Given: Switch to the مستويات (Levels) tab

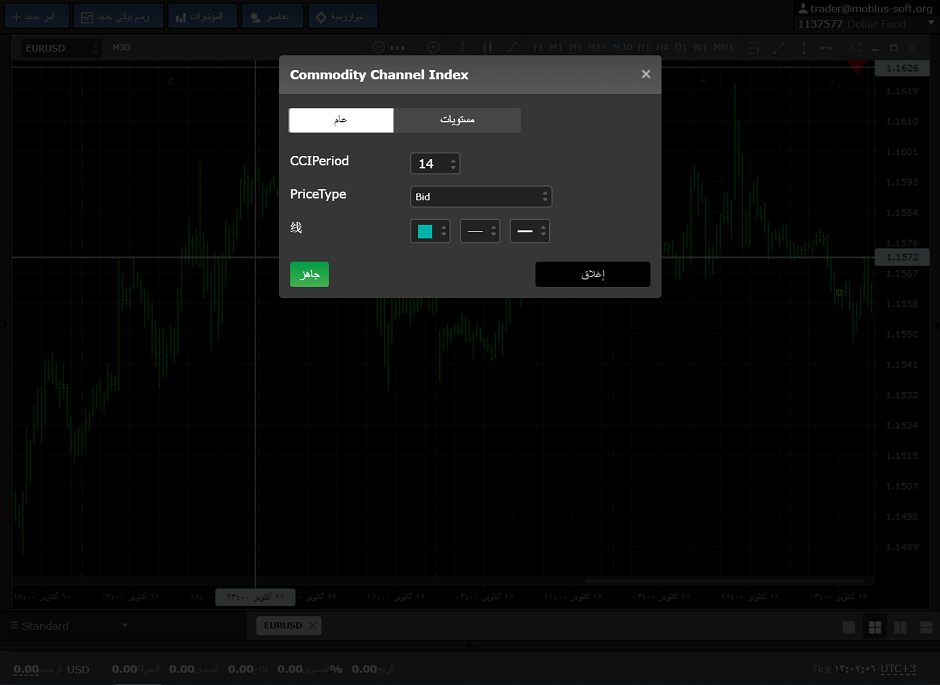Looking at the screenshot, I should pos(457,120).
